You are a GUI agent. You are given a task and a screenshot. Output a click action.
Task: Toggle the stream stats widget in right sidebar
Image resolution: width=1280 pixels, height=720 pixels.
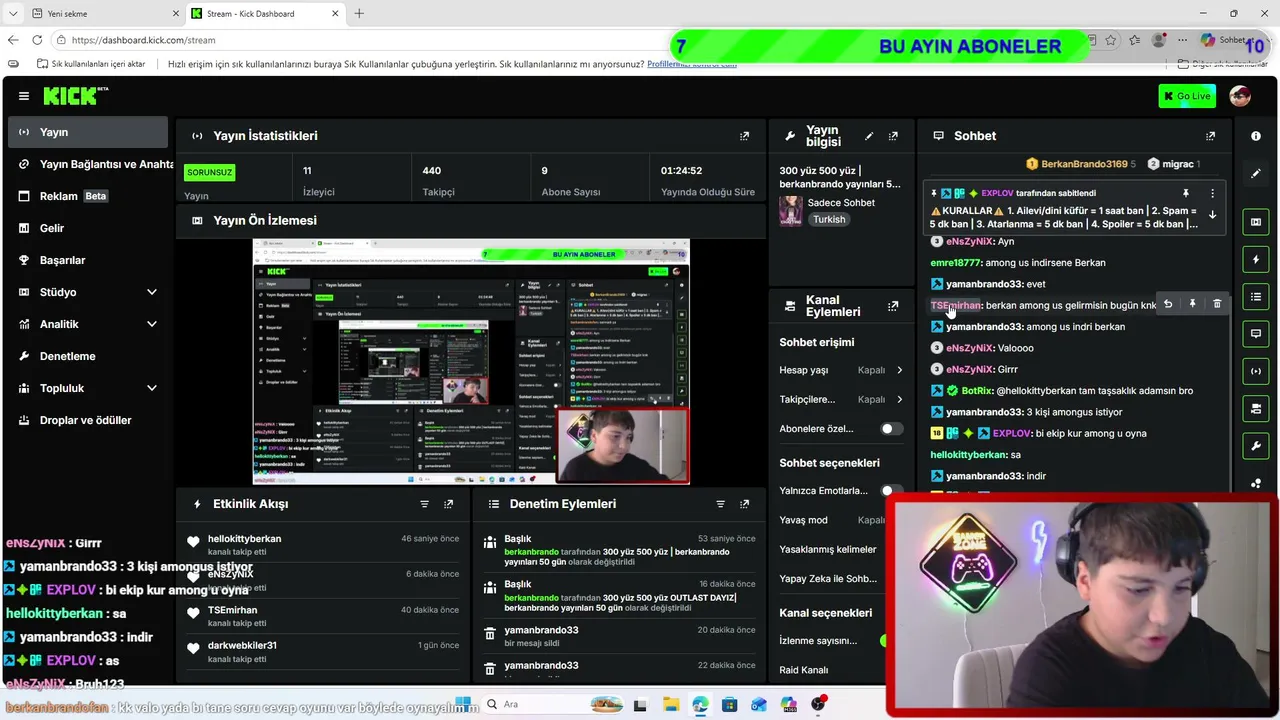tap(1256, 371)
